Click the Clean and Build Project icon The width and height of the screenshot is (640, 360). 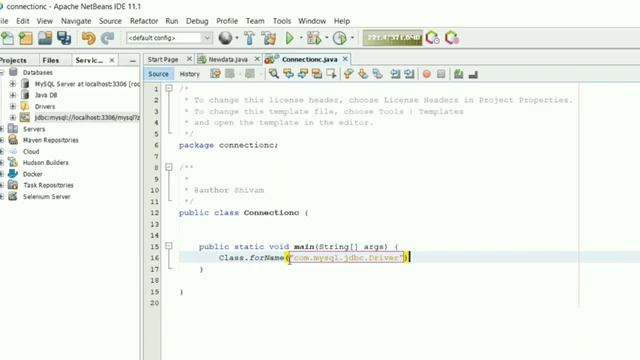(269, 38)
